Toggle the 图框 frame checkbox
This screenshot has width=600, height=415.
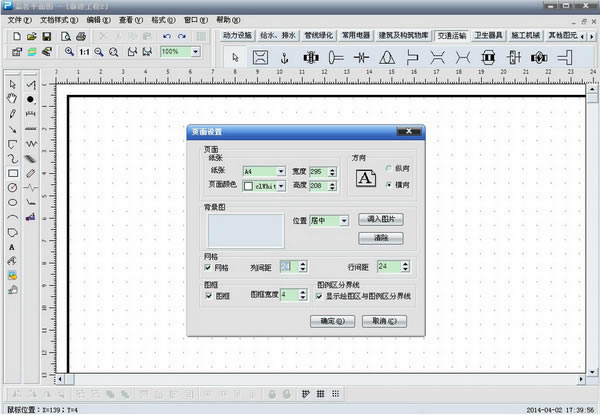[208, 295]
